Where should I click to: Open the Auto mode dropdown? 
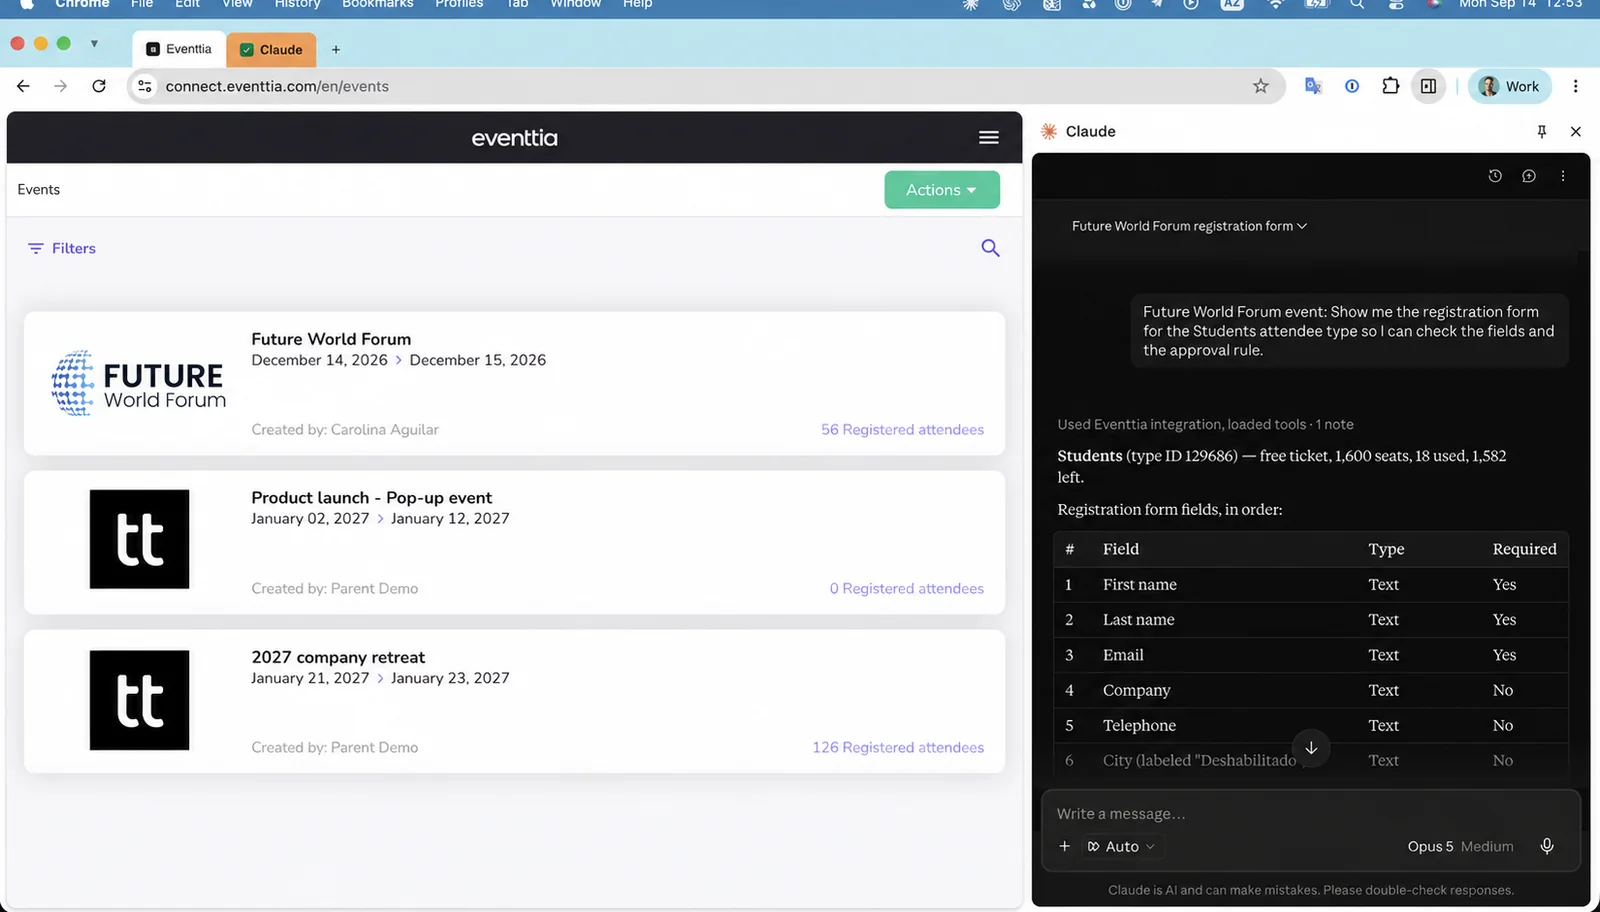click(x=1121, y=846)
